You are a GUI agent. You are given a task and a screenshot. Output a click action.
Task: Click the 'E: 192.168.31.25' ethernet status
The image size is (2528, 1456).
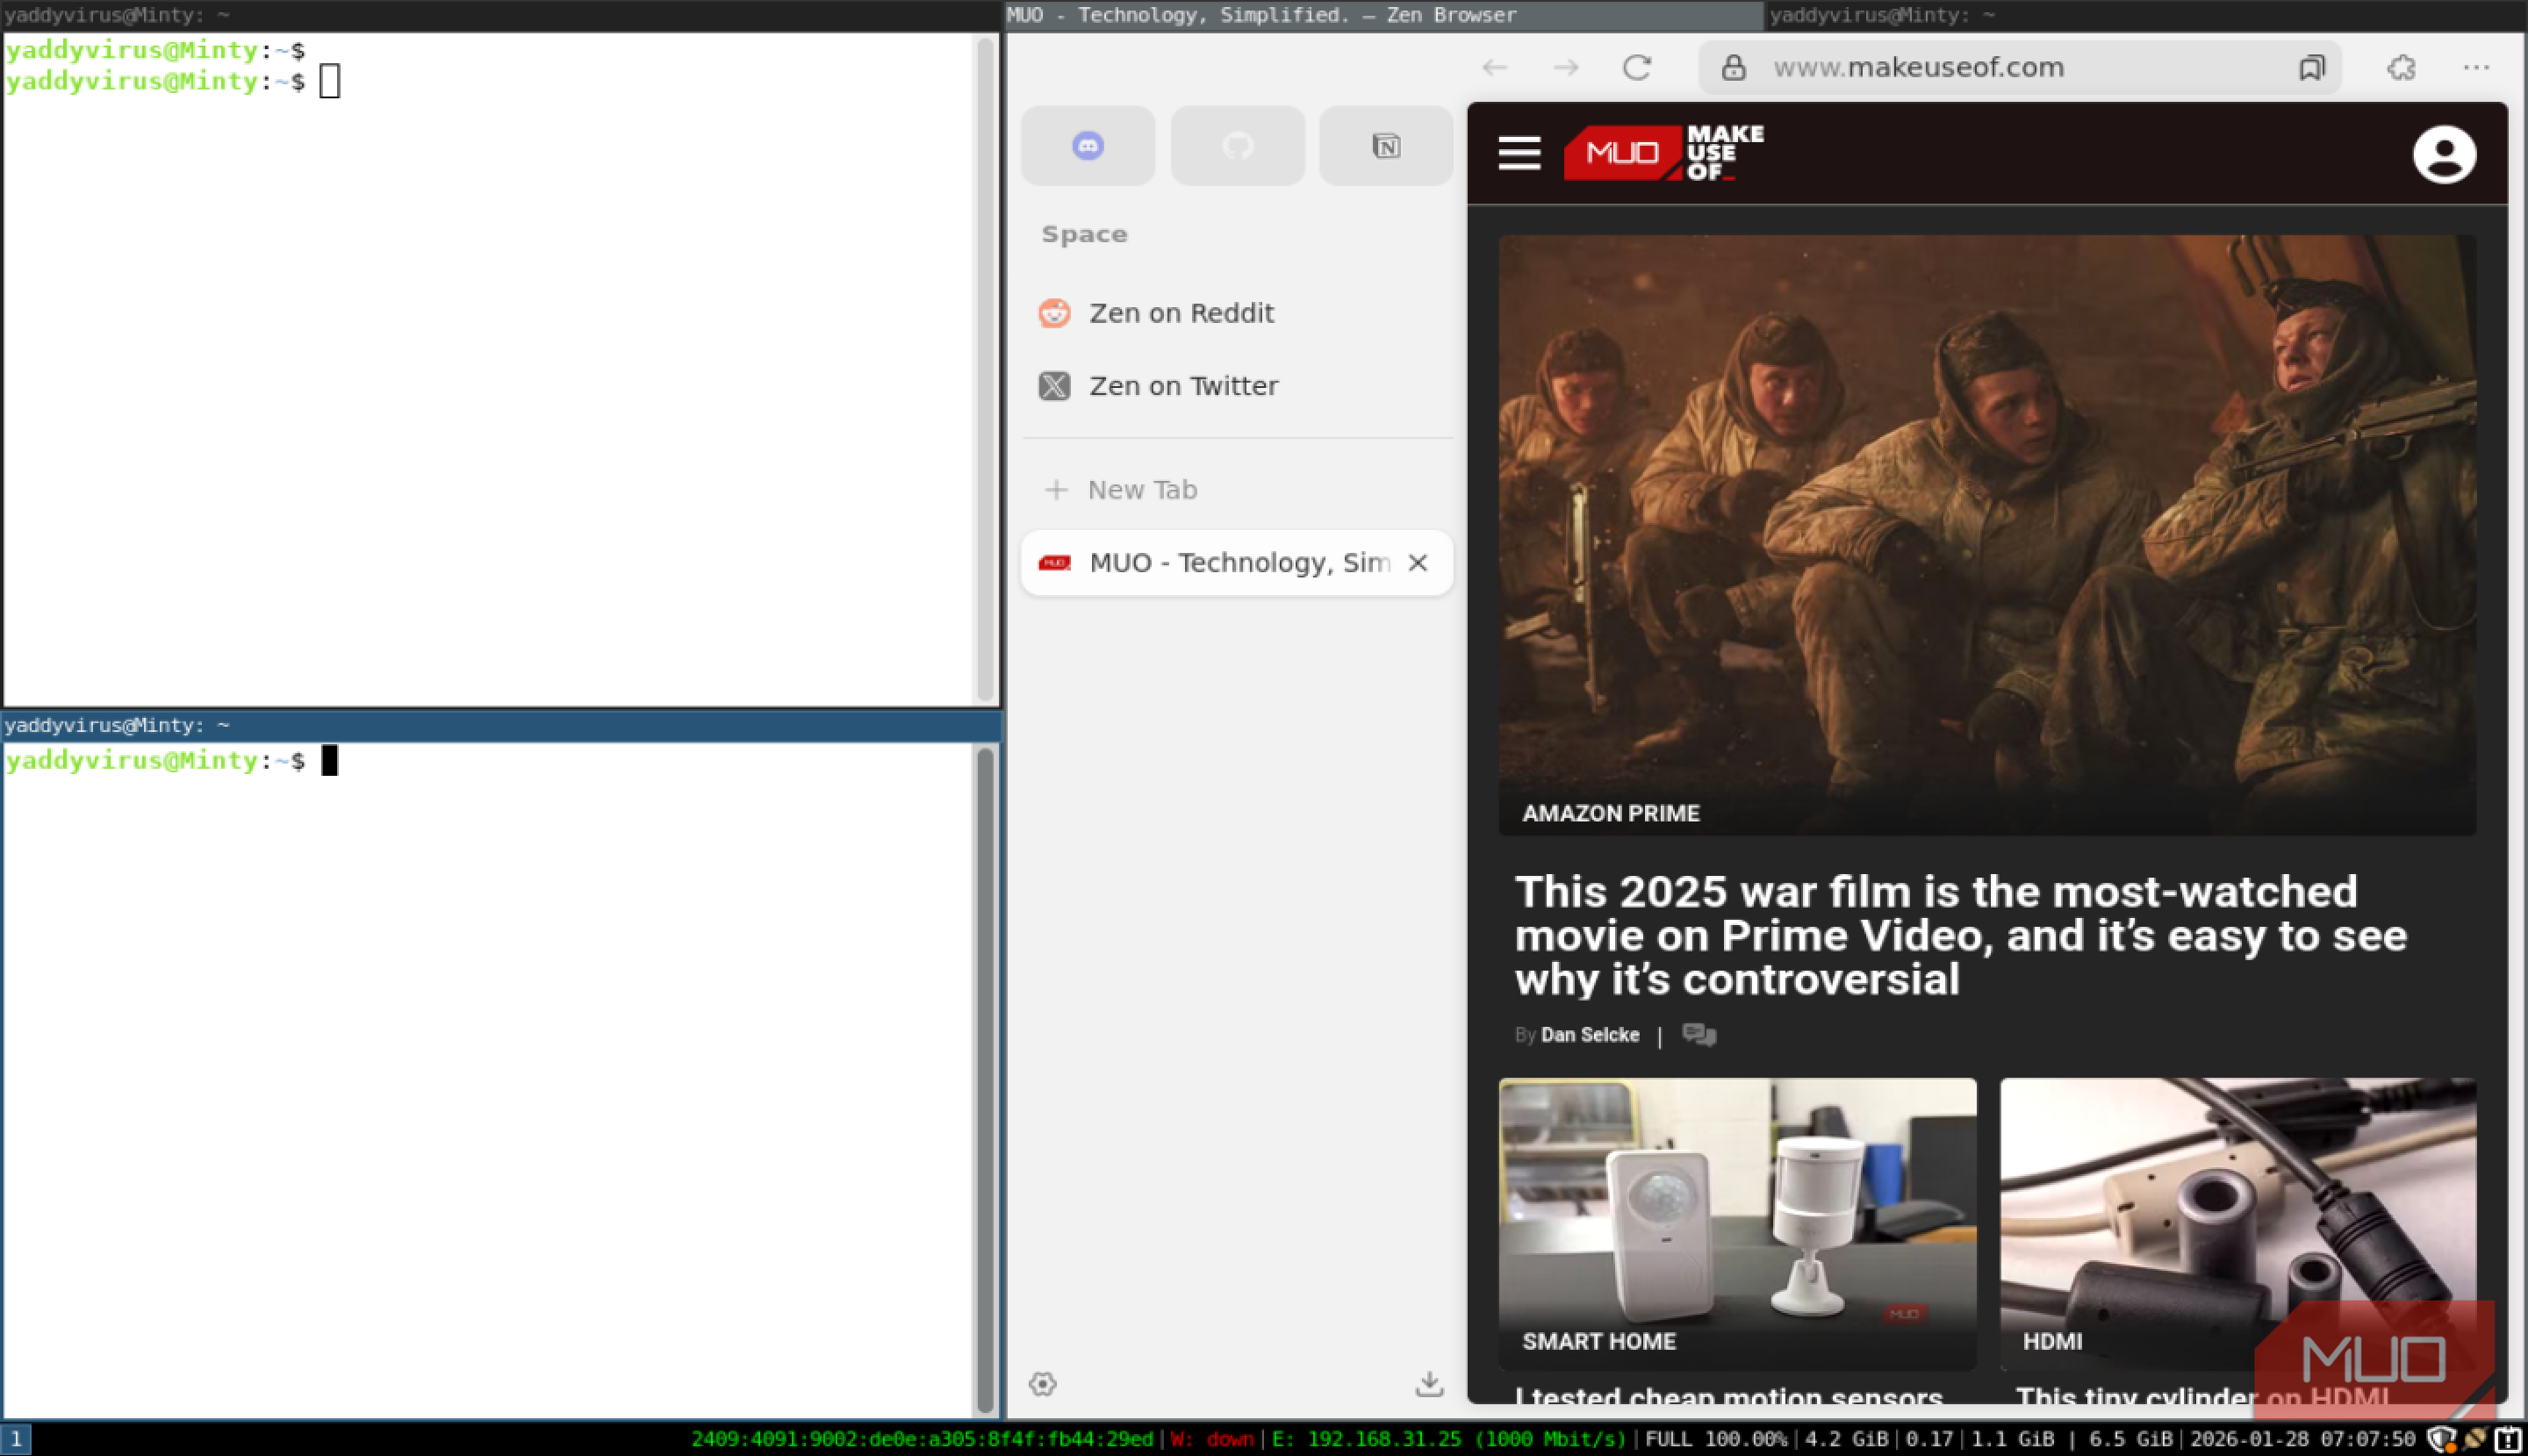pyautogui.click(x=1449, y=1440)
